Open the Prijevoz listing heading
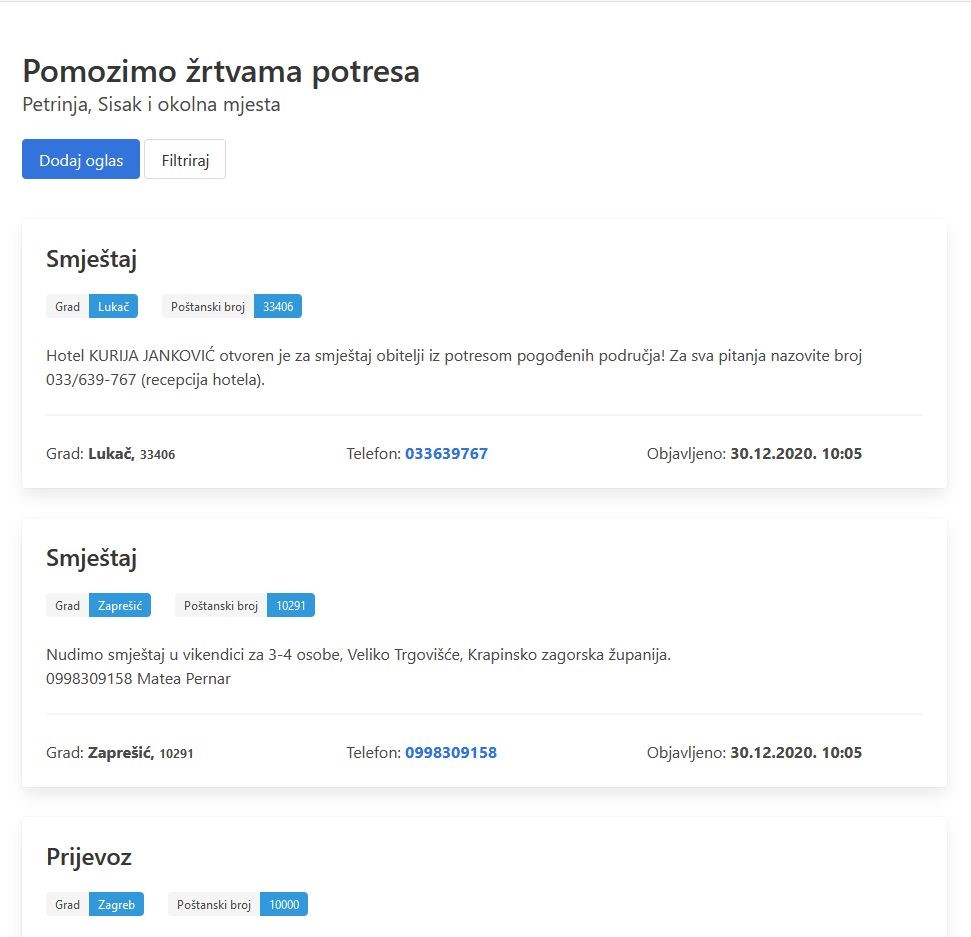This screenshot has width=971, height=937. tap(89, 857)
